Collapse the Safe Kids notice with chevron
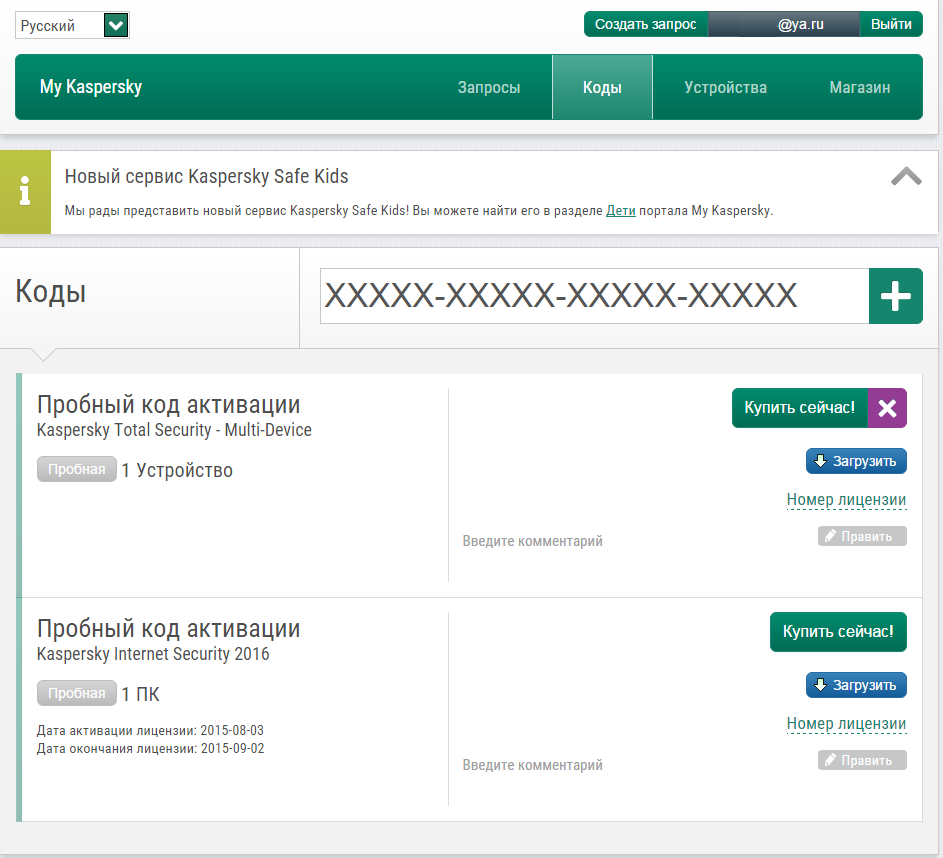 (x=906, y=176)
